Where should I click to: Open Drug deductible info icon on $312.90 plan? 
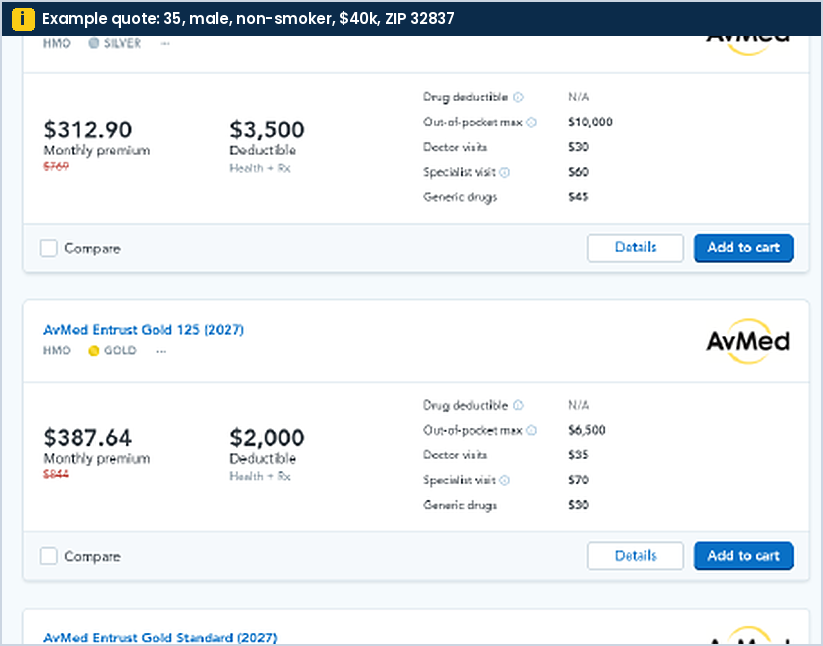point(518,97)
